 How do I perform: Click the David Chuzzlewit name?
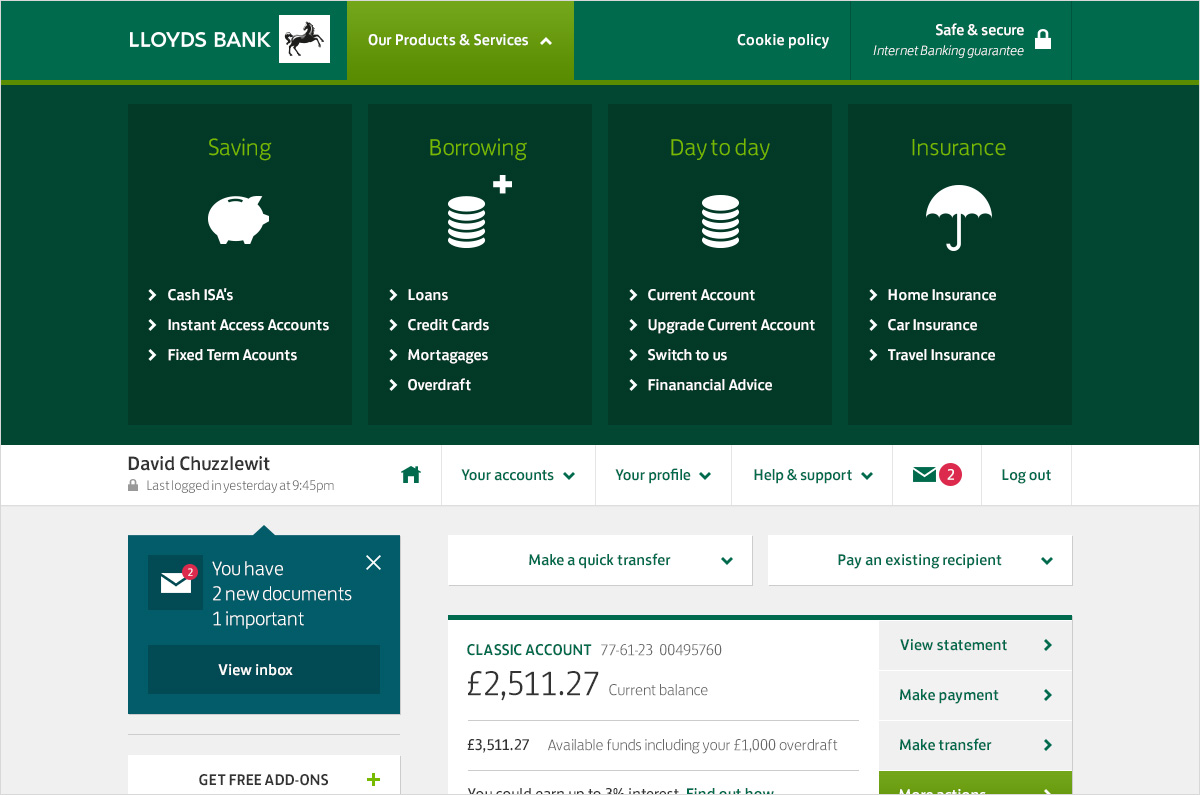[199, 464]
